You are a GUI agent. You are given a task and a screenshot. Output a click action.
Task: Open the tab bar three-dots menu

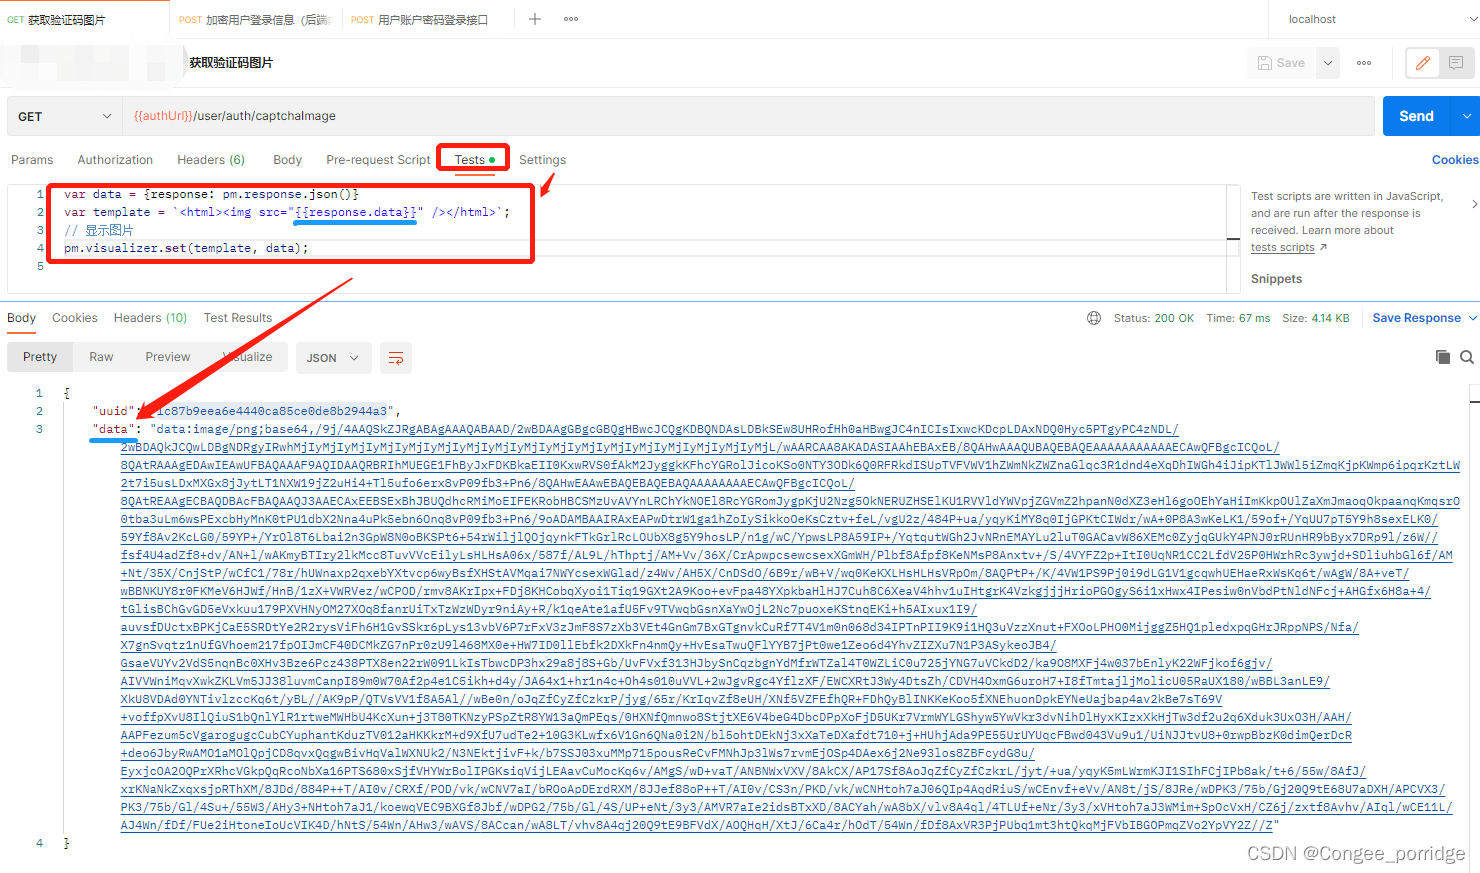[x=571, y=19]
